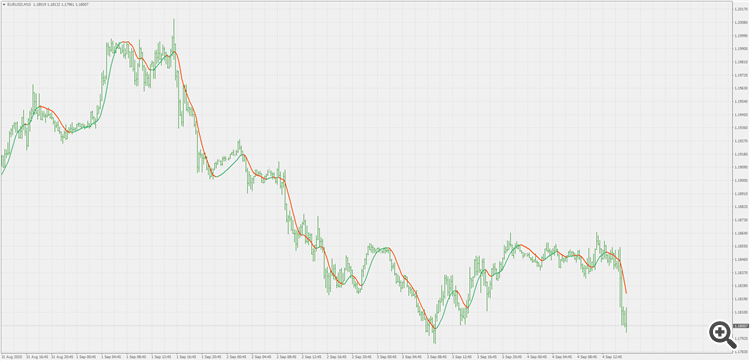Click the 31 Aug 20:45 time label

pyautogui.click(x=62, y=357)
